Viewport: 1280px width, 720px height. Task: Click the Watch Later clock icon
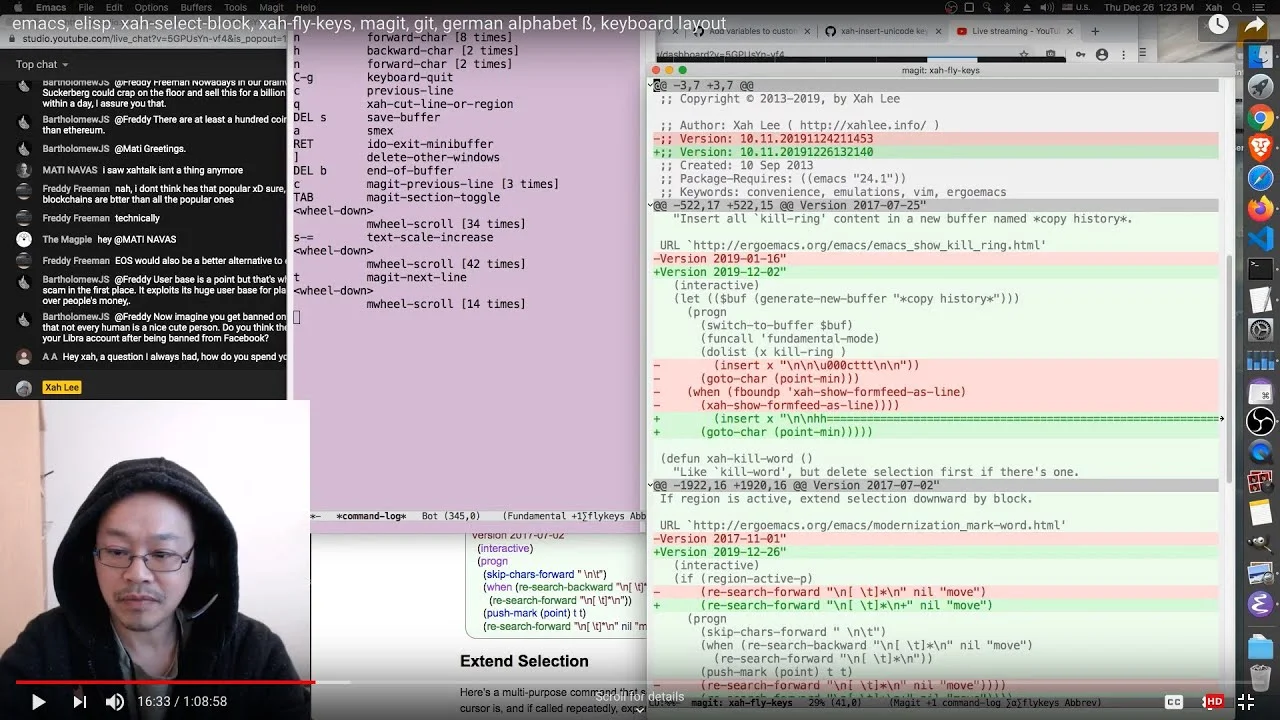(x=1217, y=25)
